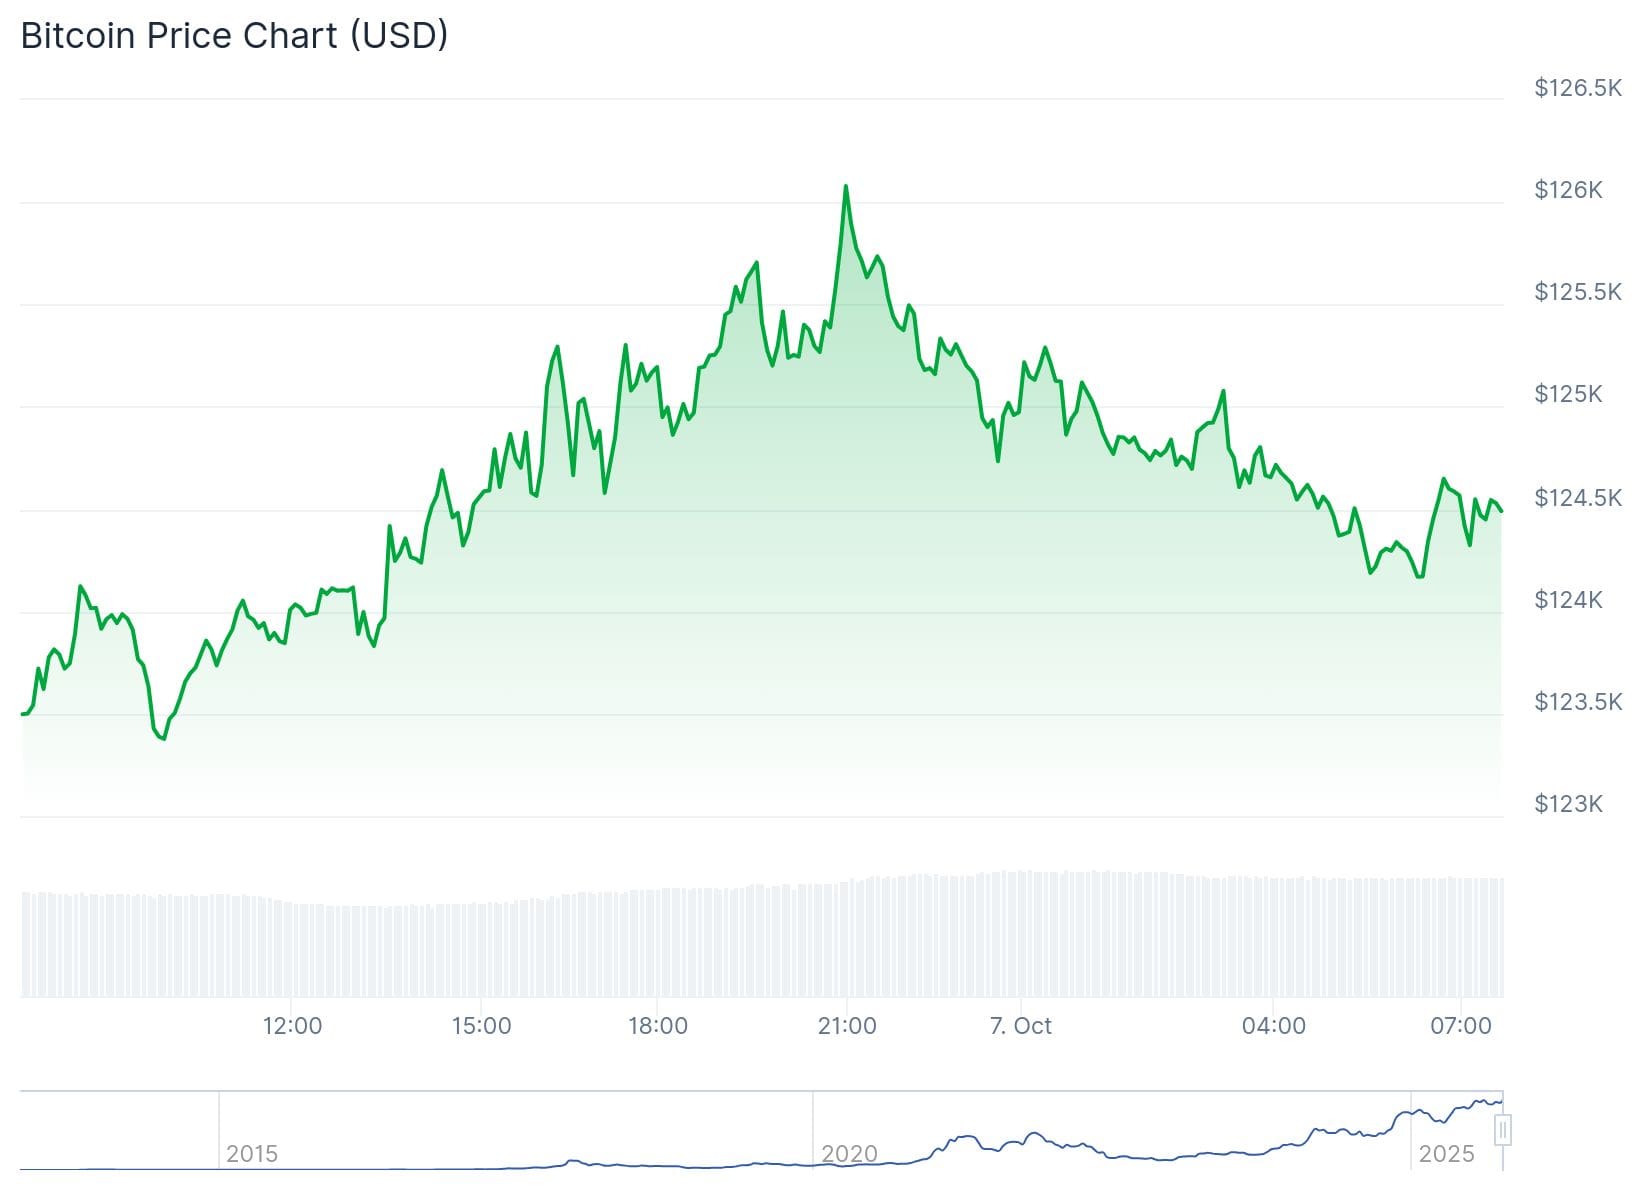This screenshot has height=1200, width=1644.
Task: Click the "7. Oct" date axis label
Action: click(1020, 1026)
